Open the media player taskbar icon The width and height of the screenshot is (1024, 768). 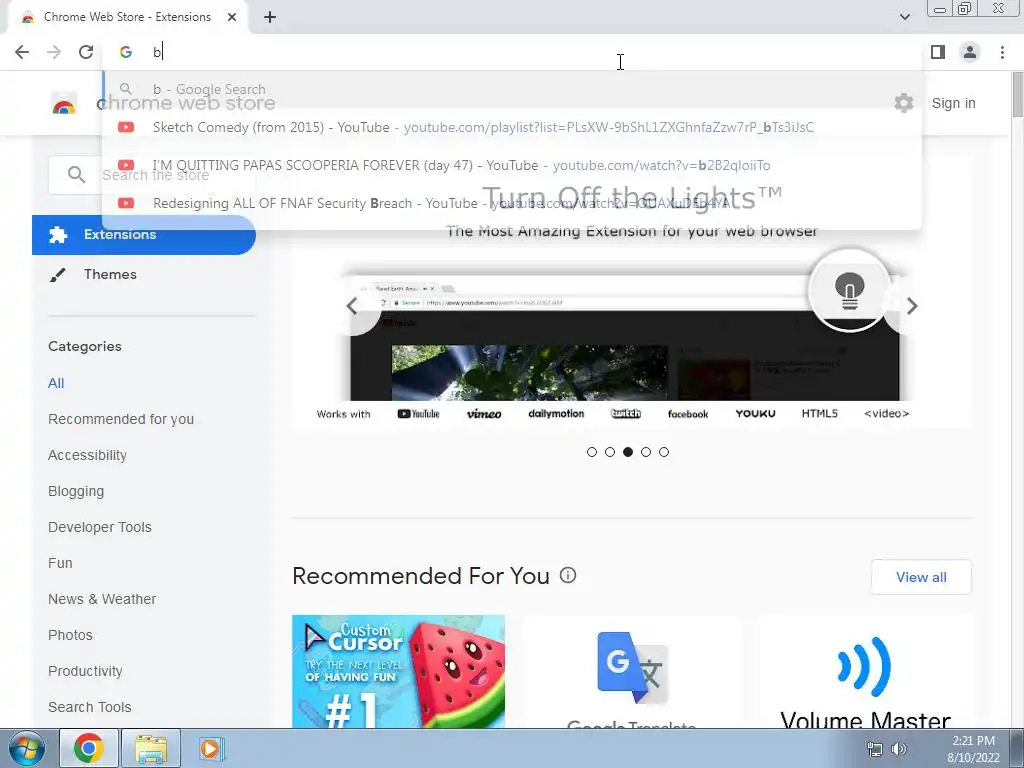point(210,748)
